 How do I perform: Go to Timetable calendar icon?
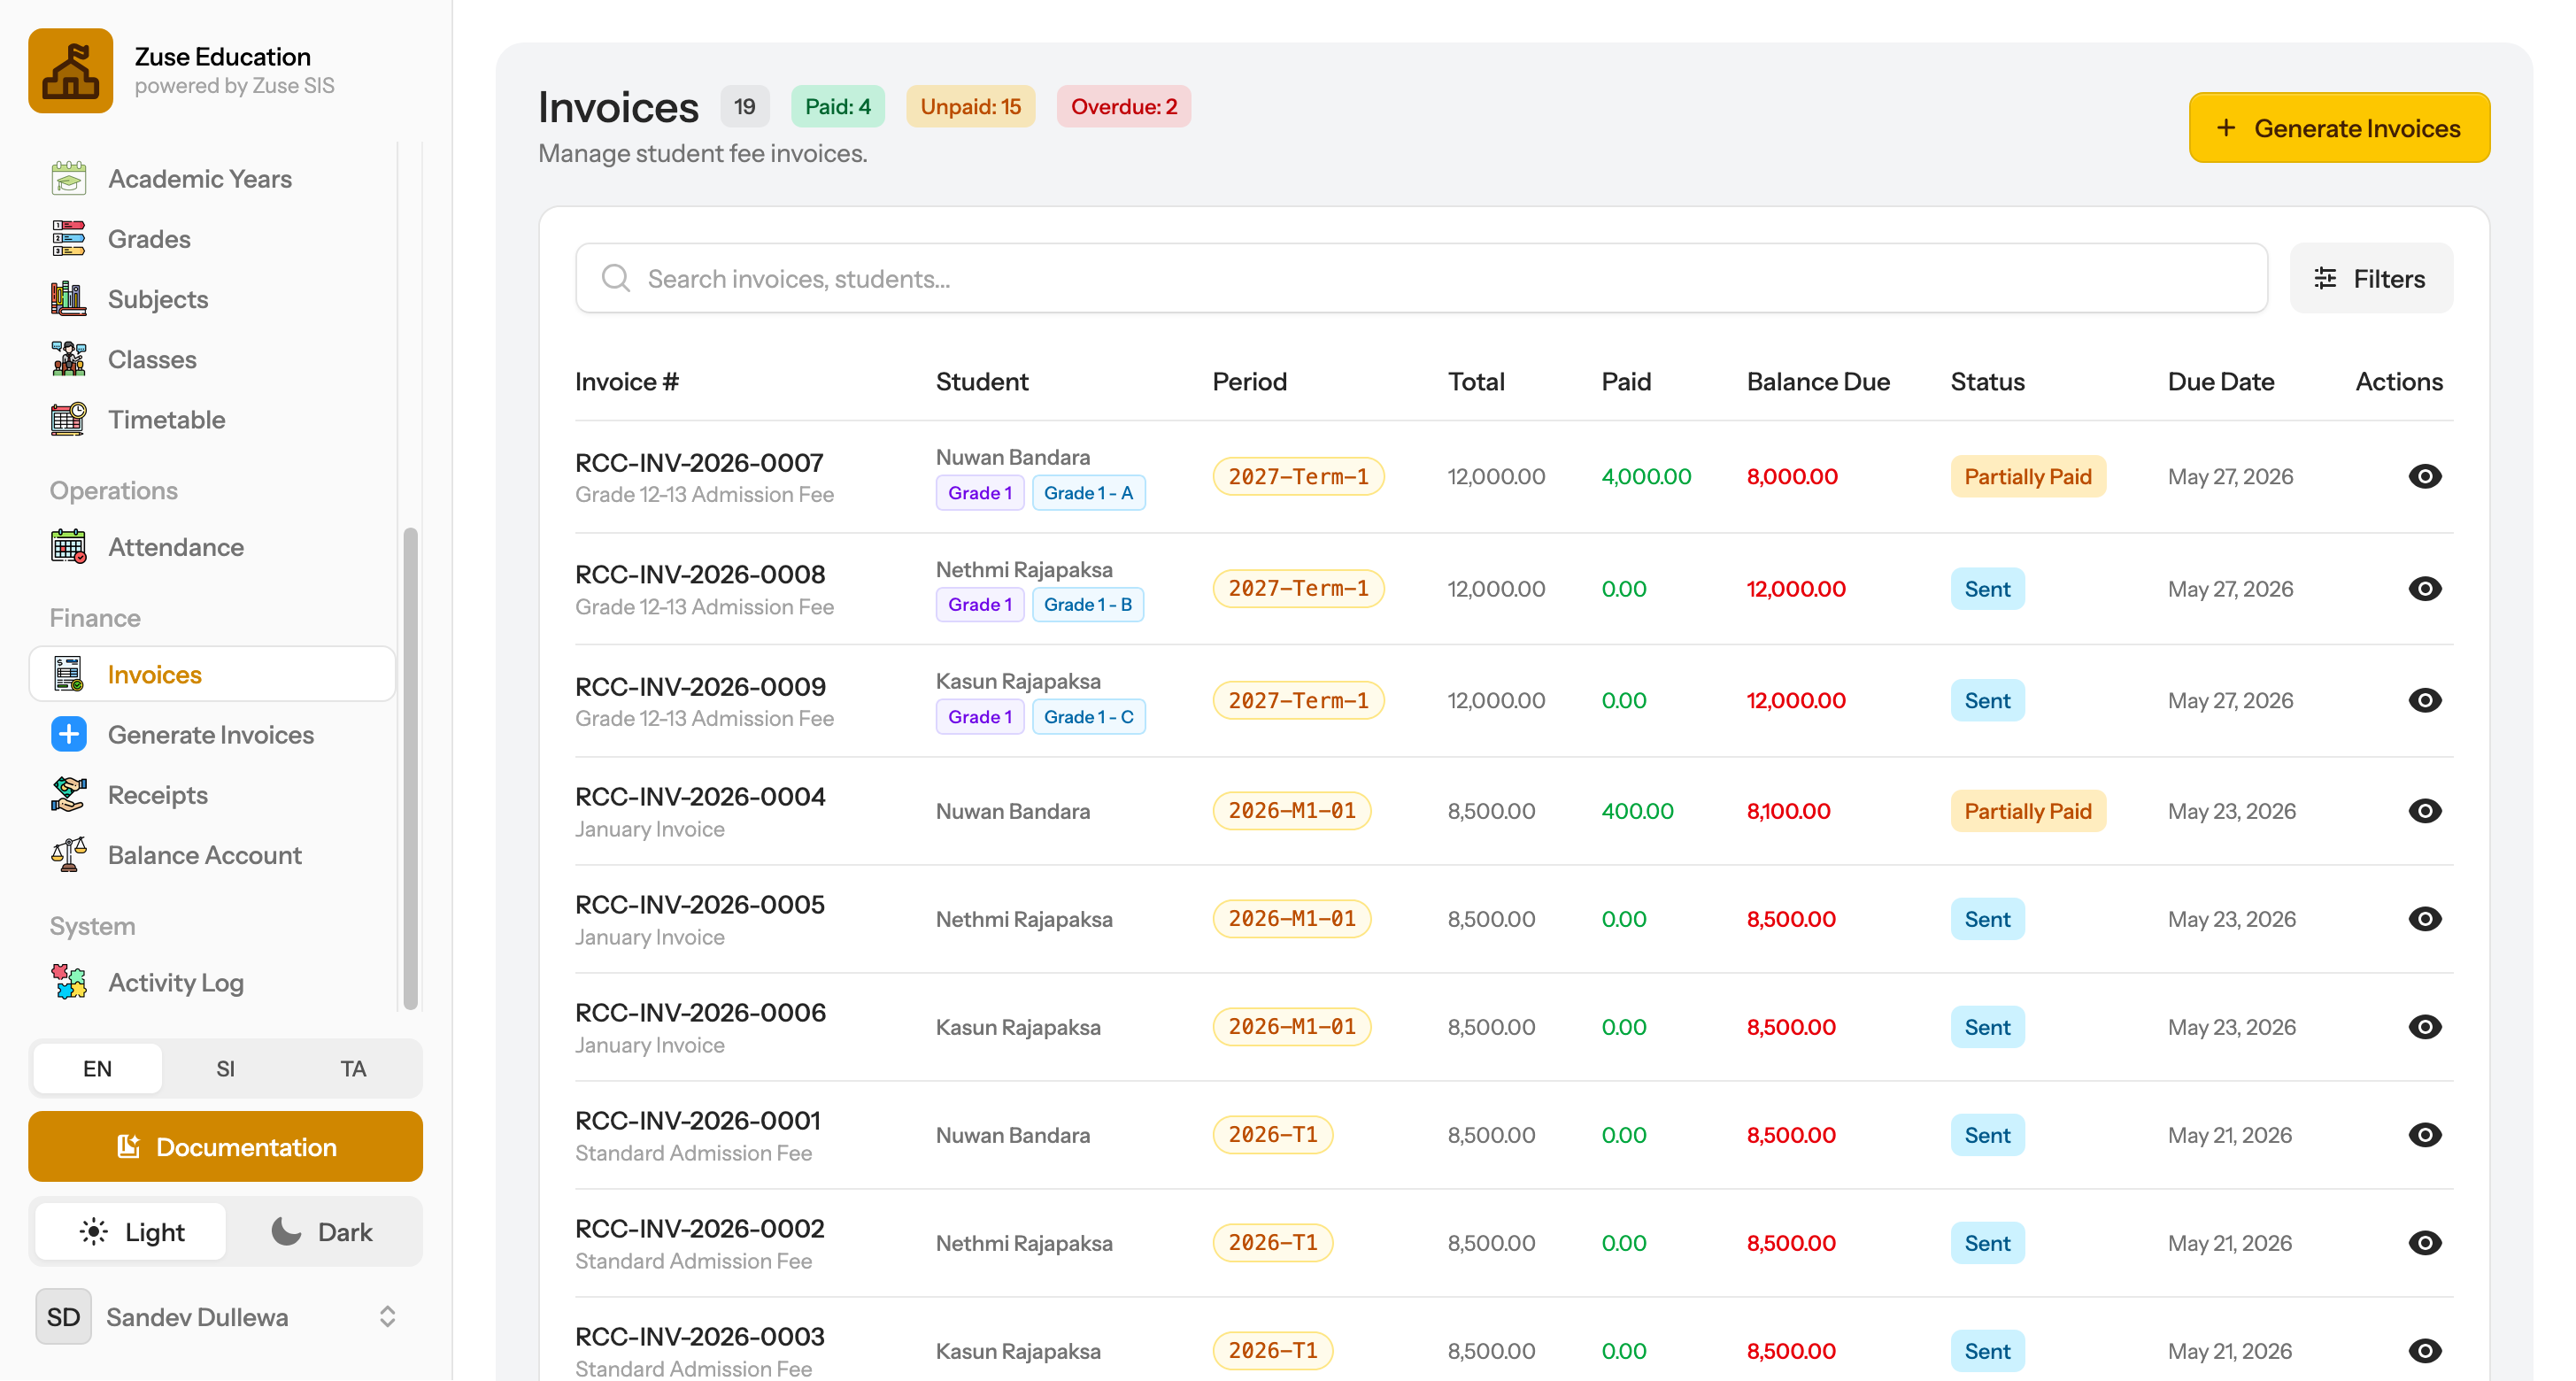(x=69, y=419)
